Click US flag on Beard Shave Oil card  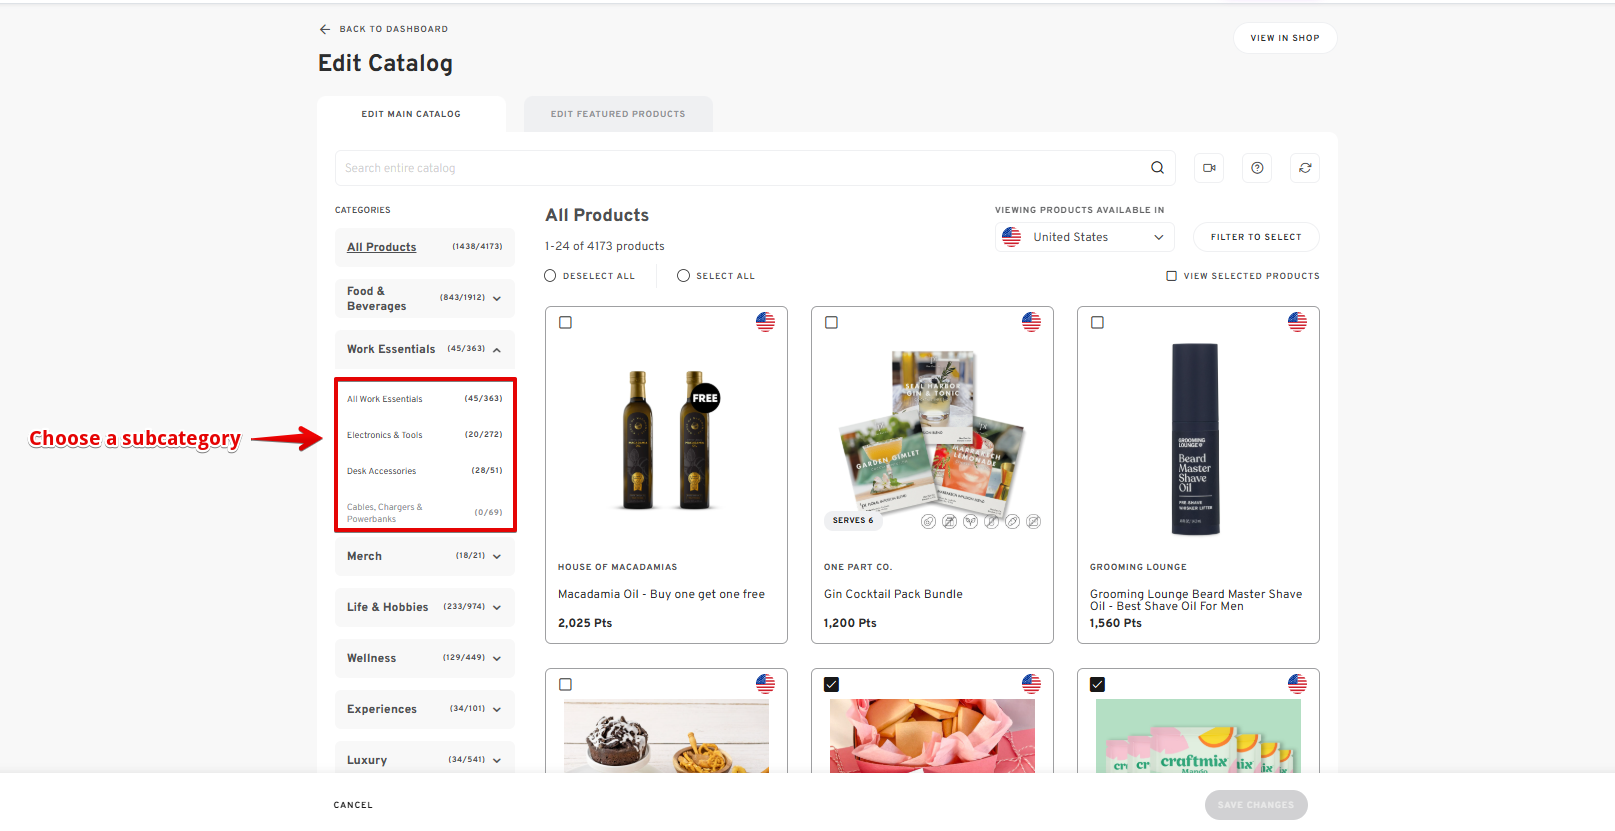point(1297,322)
